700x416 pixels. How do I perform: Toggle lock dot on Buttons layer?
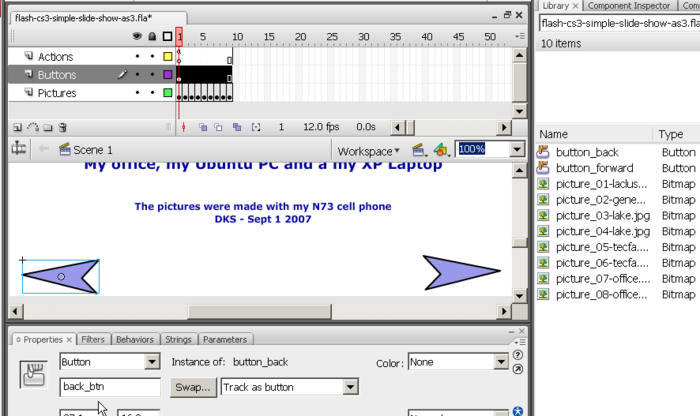(x=152, y=75)
